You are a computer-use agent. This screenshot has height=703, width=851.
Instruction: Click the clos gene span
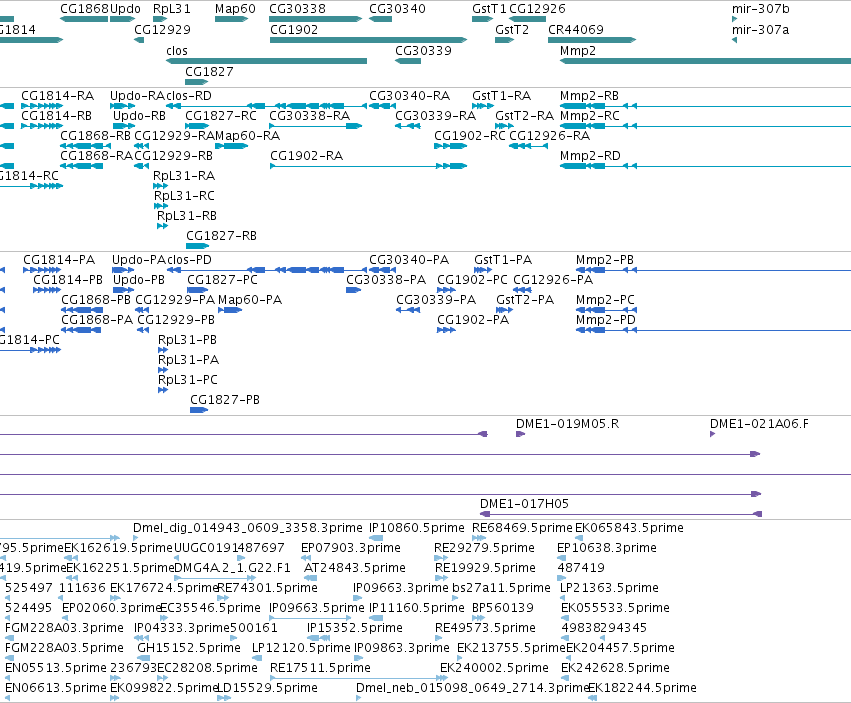[266, 61]
